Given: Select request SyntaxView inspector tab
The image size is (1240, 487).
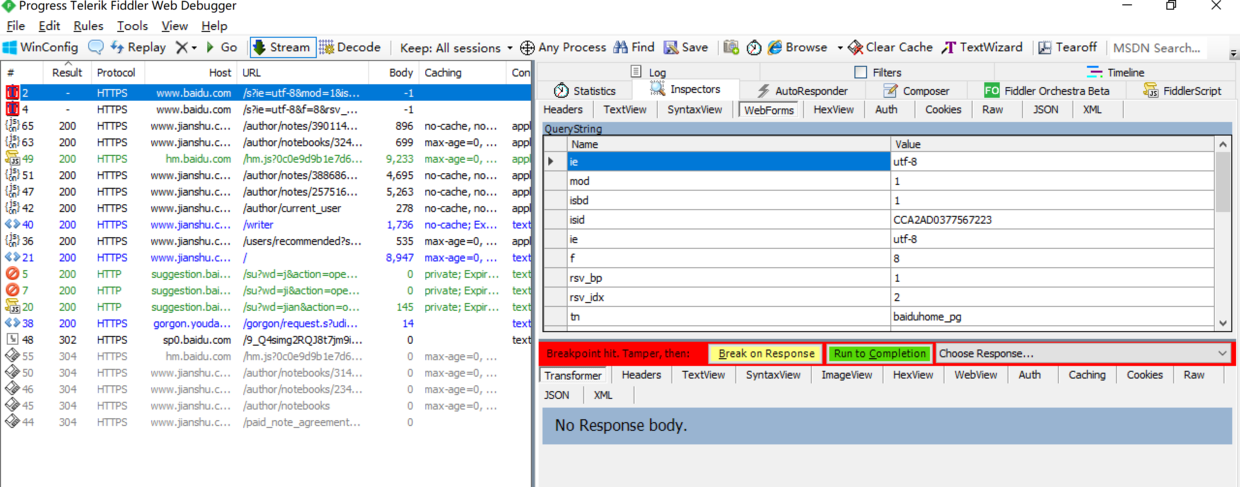Looking at the screenshot, I should [x=695, y=110].
